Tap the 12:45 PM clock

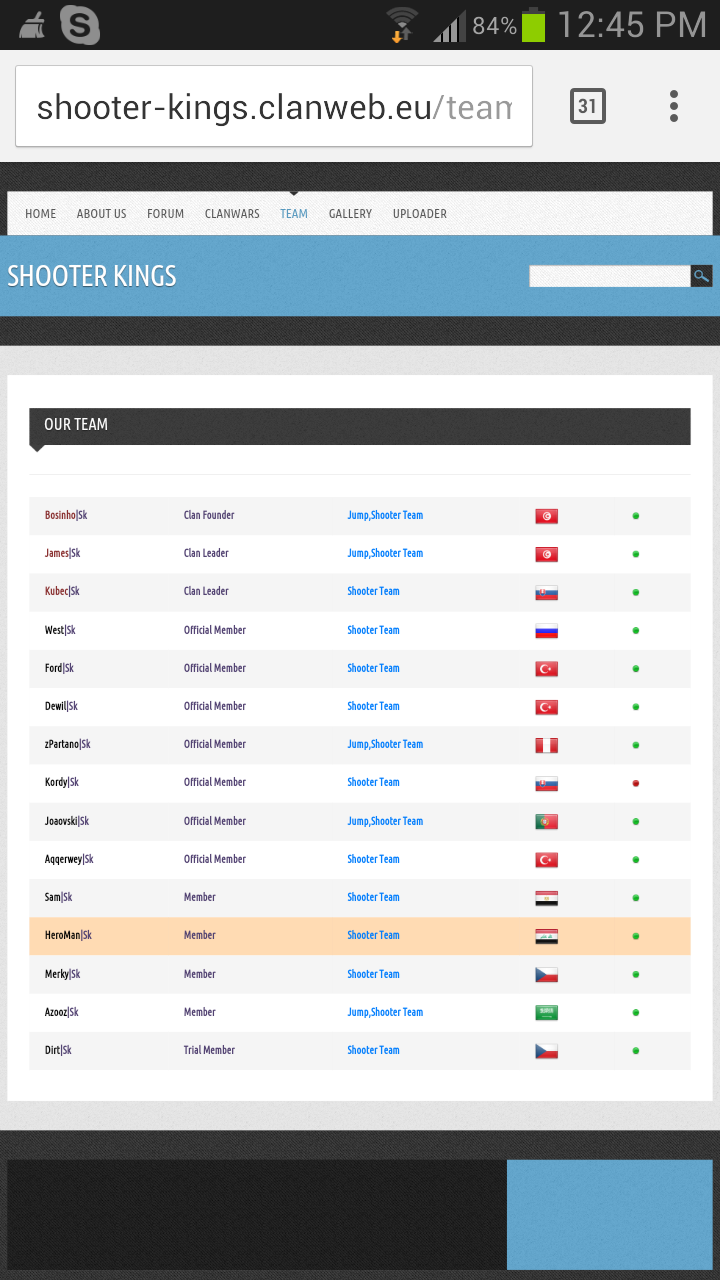632,25
